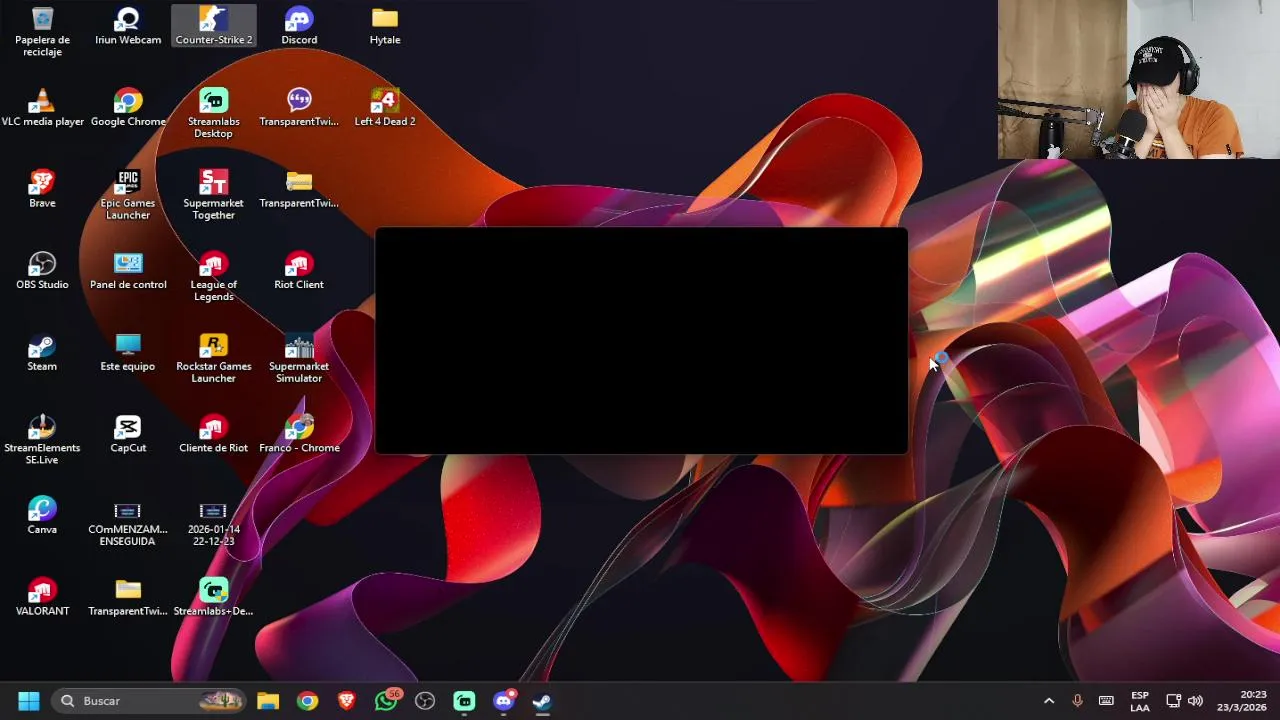
Task: Select the Panel de control desktop icon
Action: (x=128, y=271)
